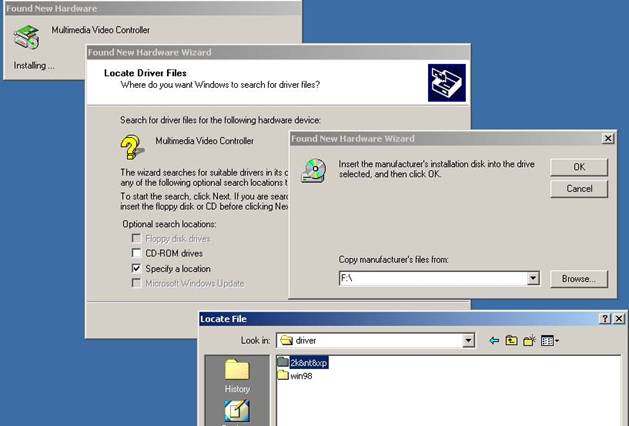The image size is (629, 426).
Task: Close the Found New Hardware Wizard dialog
Action: [608, 138]
